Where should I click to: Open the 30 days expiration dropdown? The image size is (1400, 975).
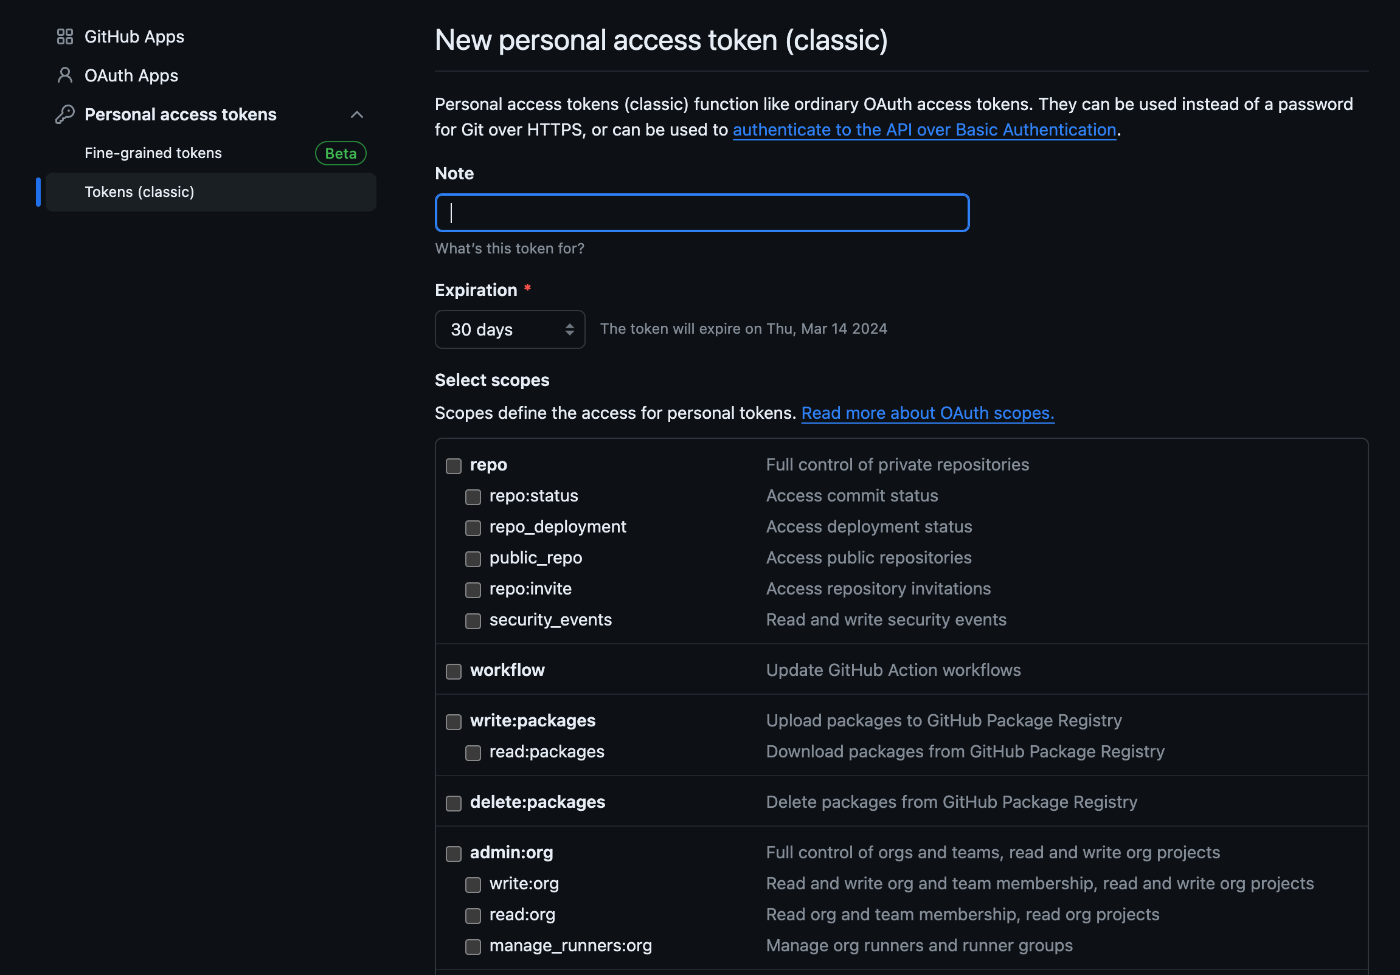tap(510, 329)
